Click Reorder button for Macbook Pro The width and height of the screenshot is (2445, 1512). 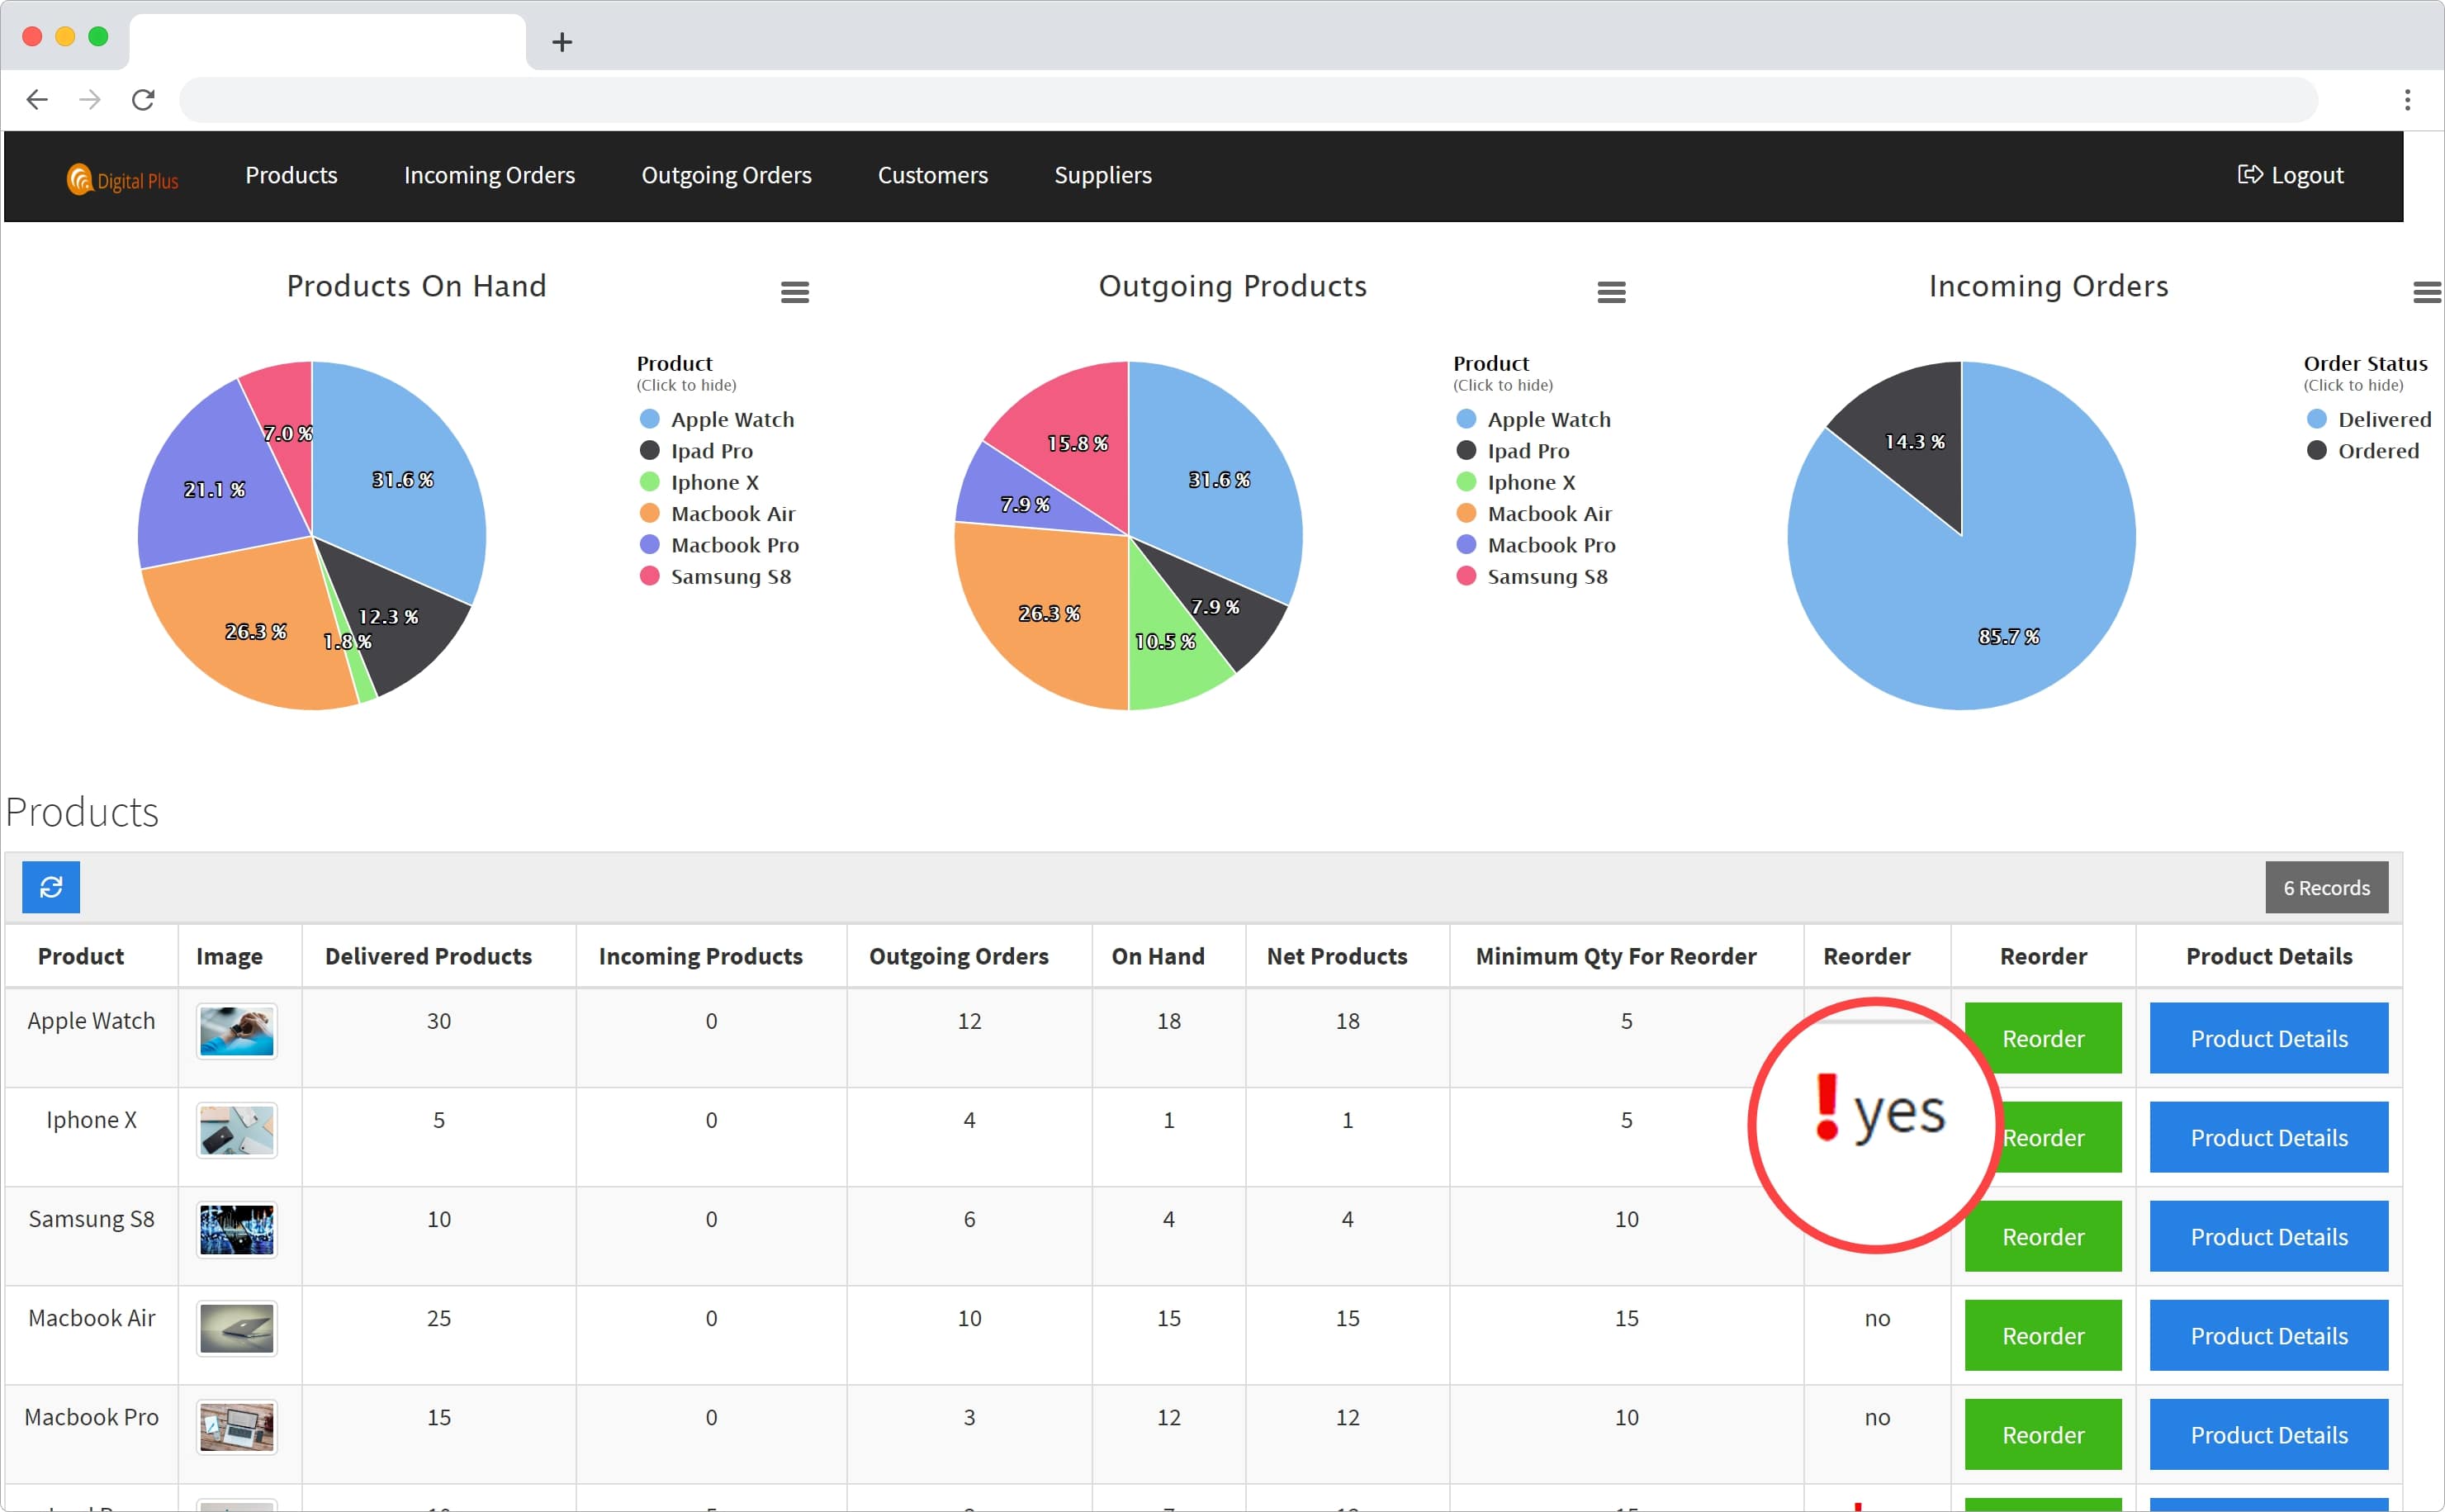point(2042,1434)
